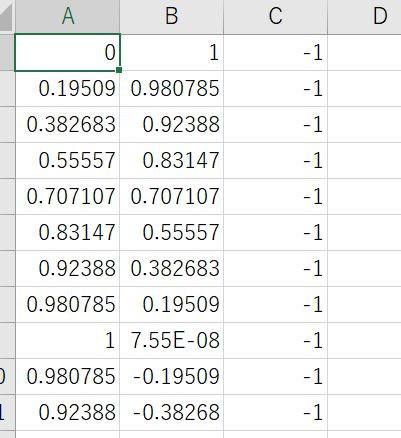Image resolution: width=401 pixels, height=438 pixels.
Task: Select the -0.38268 cell
Action: (171, 413)
